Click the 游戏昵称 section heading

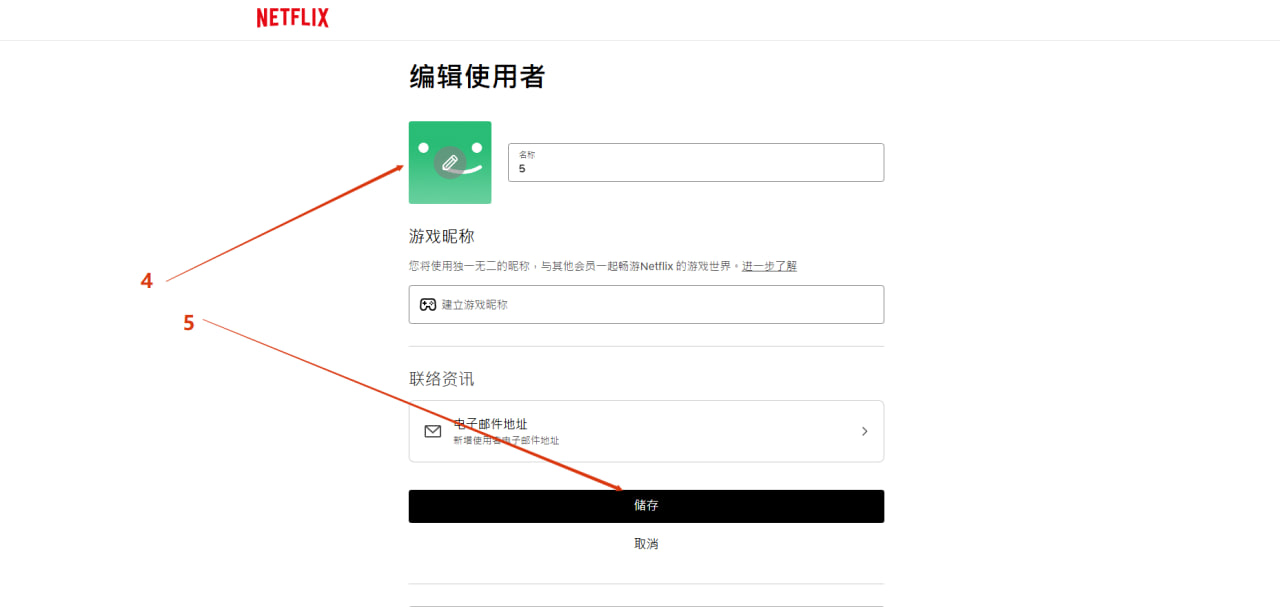pos(441,236)
